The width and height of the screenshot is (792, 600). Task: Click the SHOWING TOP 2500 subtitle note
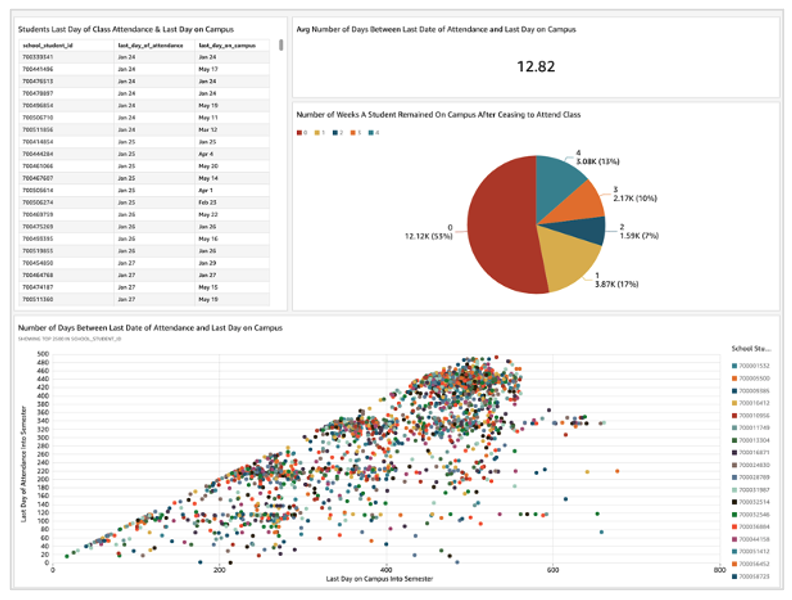pos(70,339)
